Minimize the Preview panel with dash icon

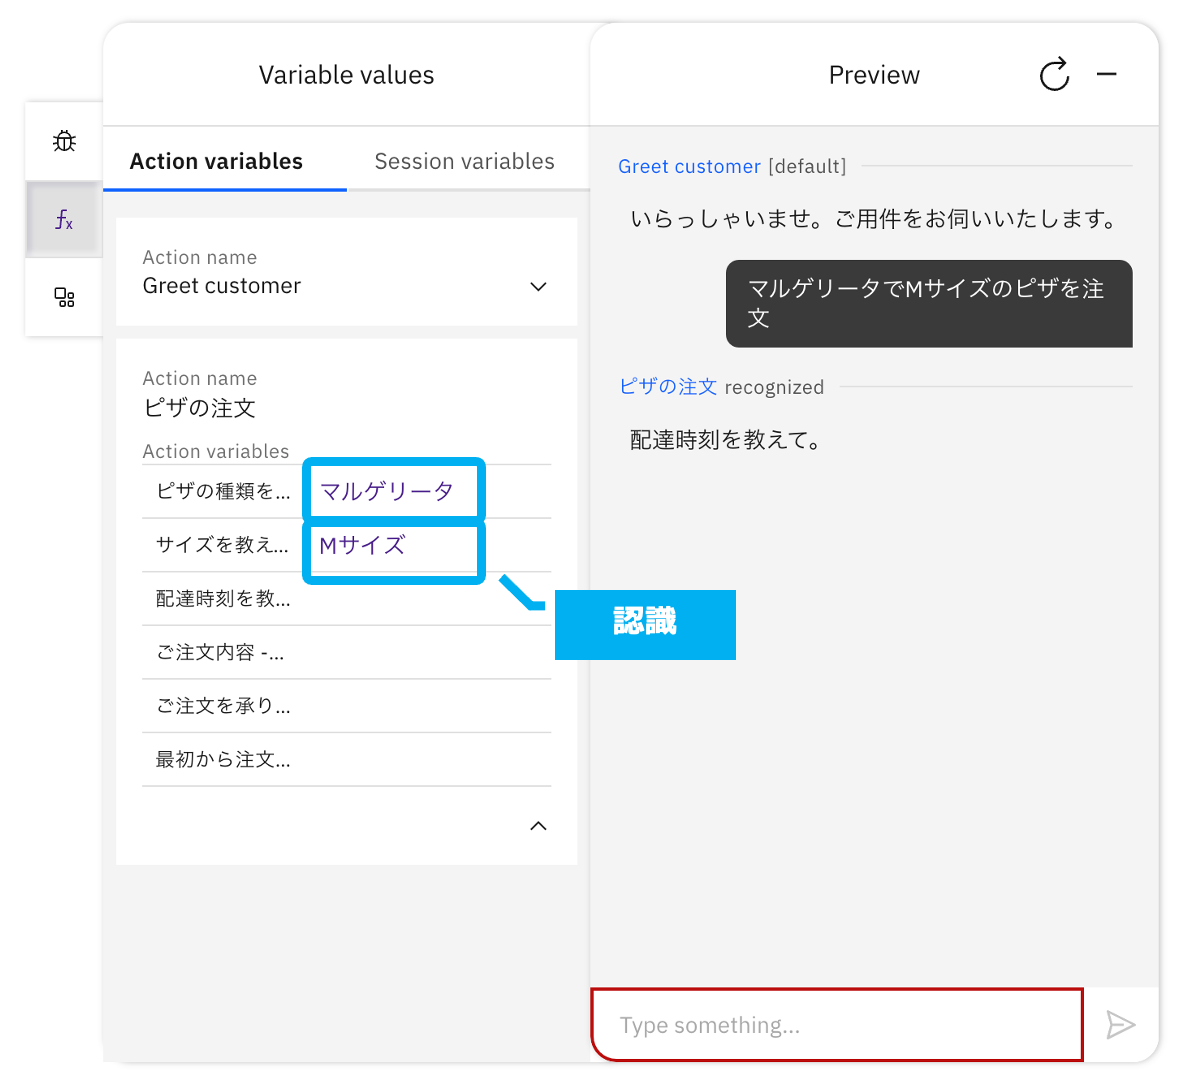coord(1107,74)
